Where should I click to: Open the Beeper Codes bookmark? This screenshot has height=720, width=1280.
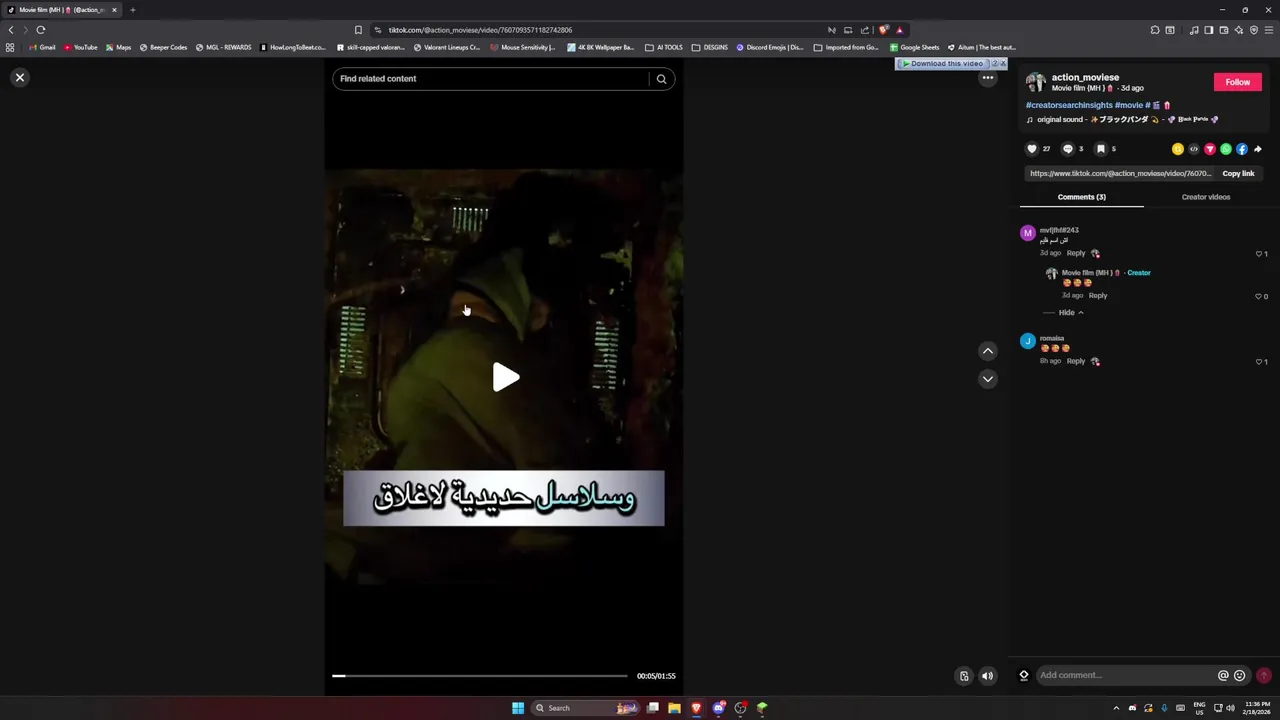coord(163,47)
